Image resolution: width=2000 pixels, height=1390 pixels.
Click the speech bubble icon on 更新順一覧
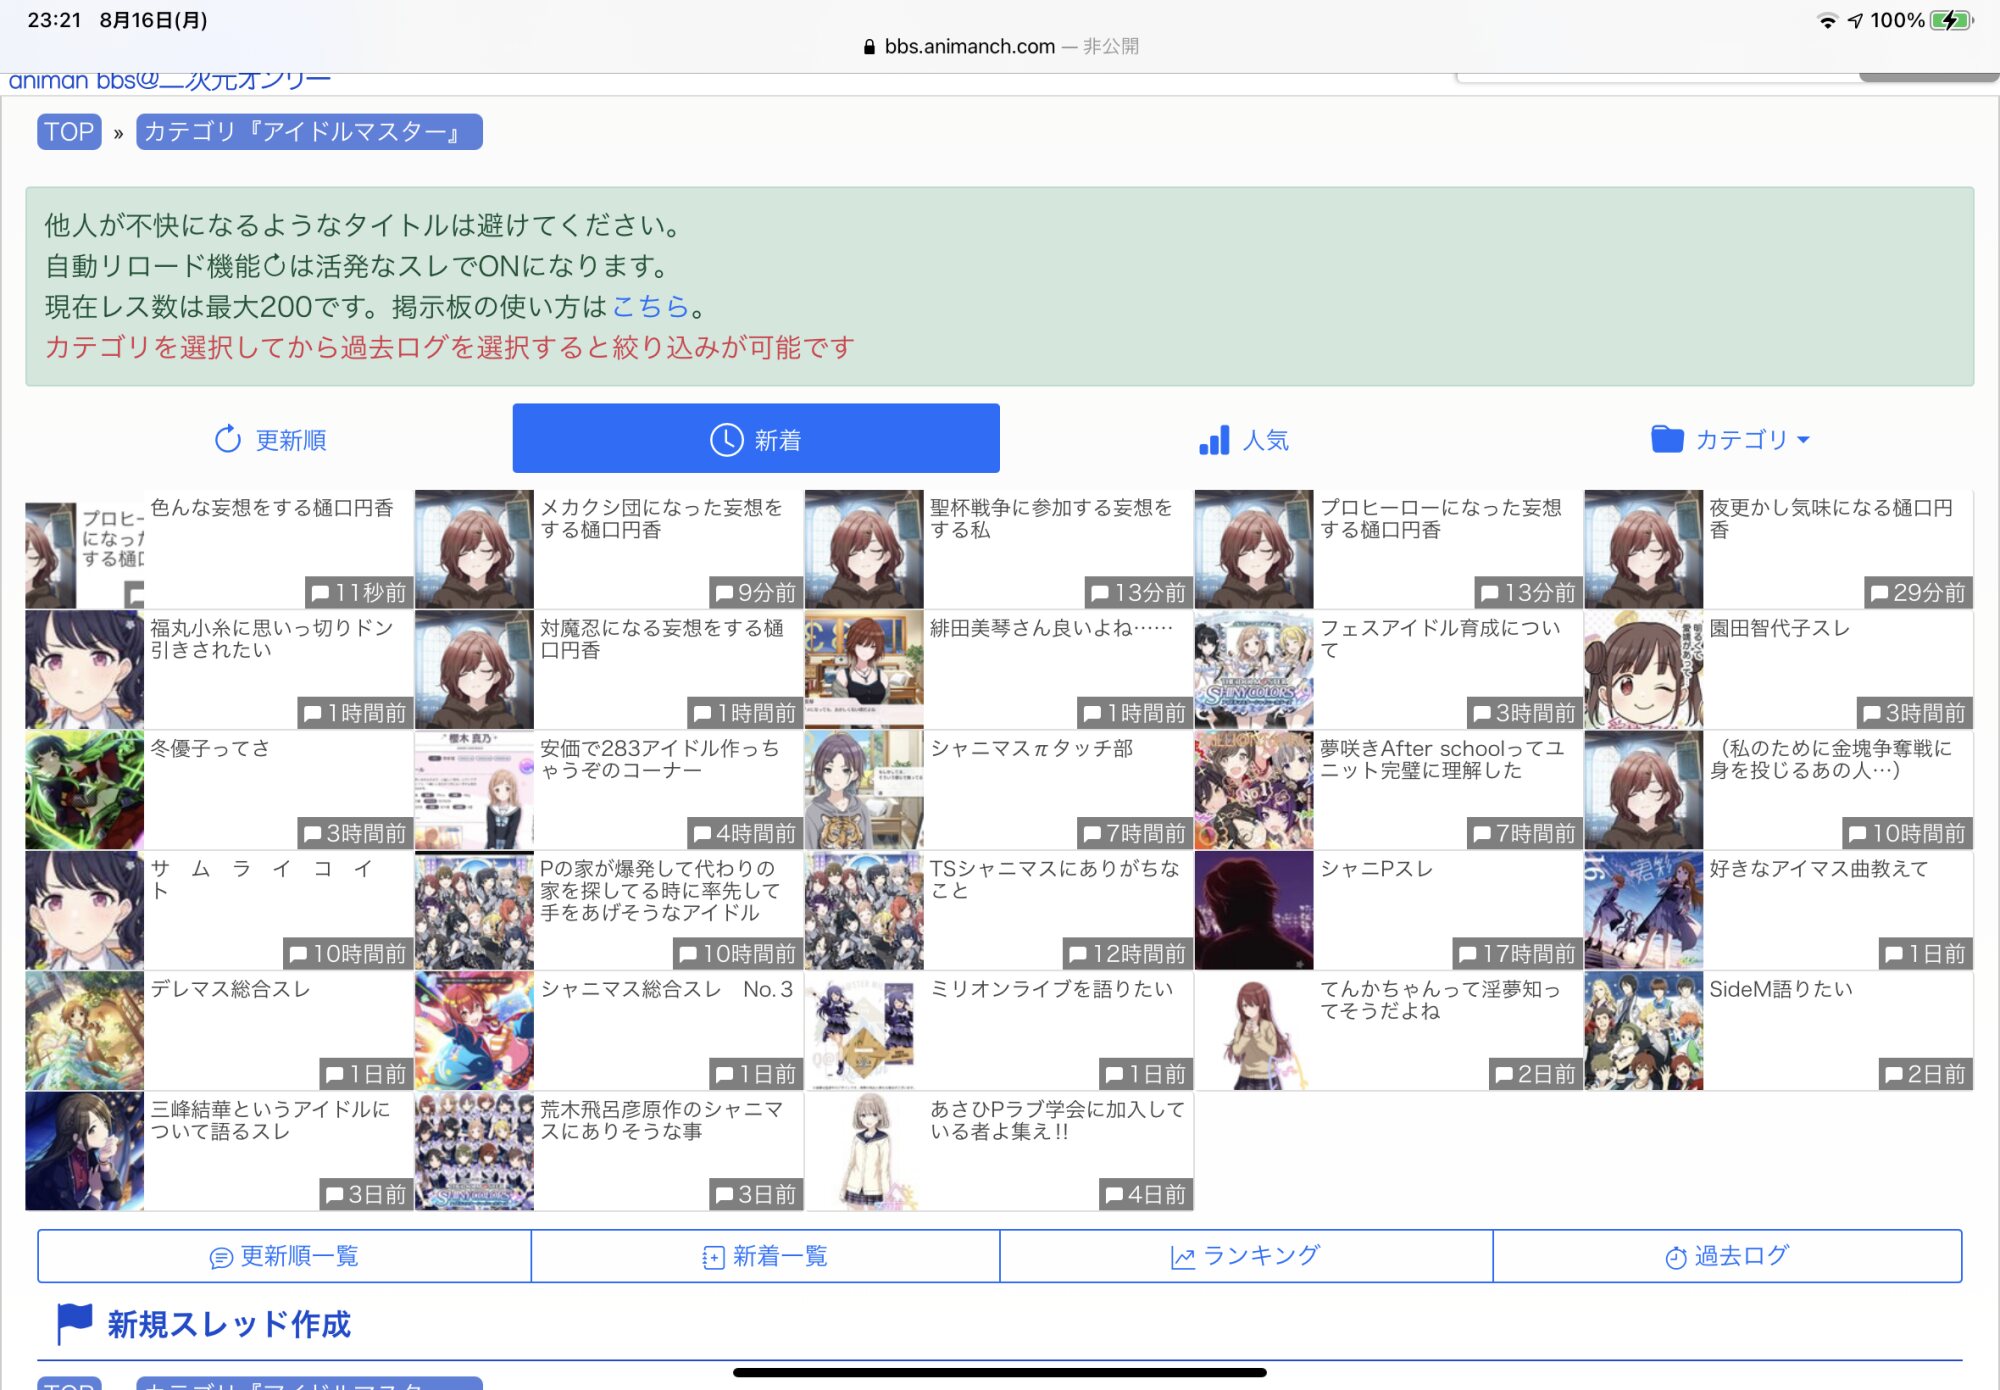tap(221, 1258)
